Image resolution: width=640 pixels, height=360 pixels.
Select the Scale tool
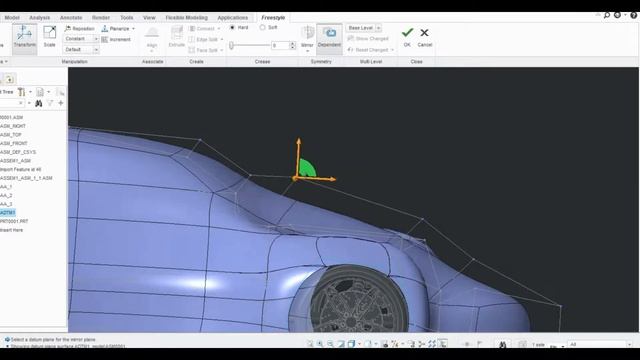[49, 37]
